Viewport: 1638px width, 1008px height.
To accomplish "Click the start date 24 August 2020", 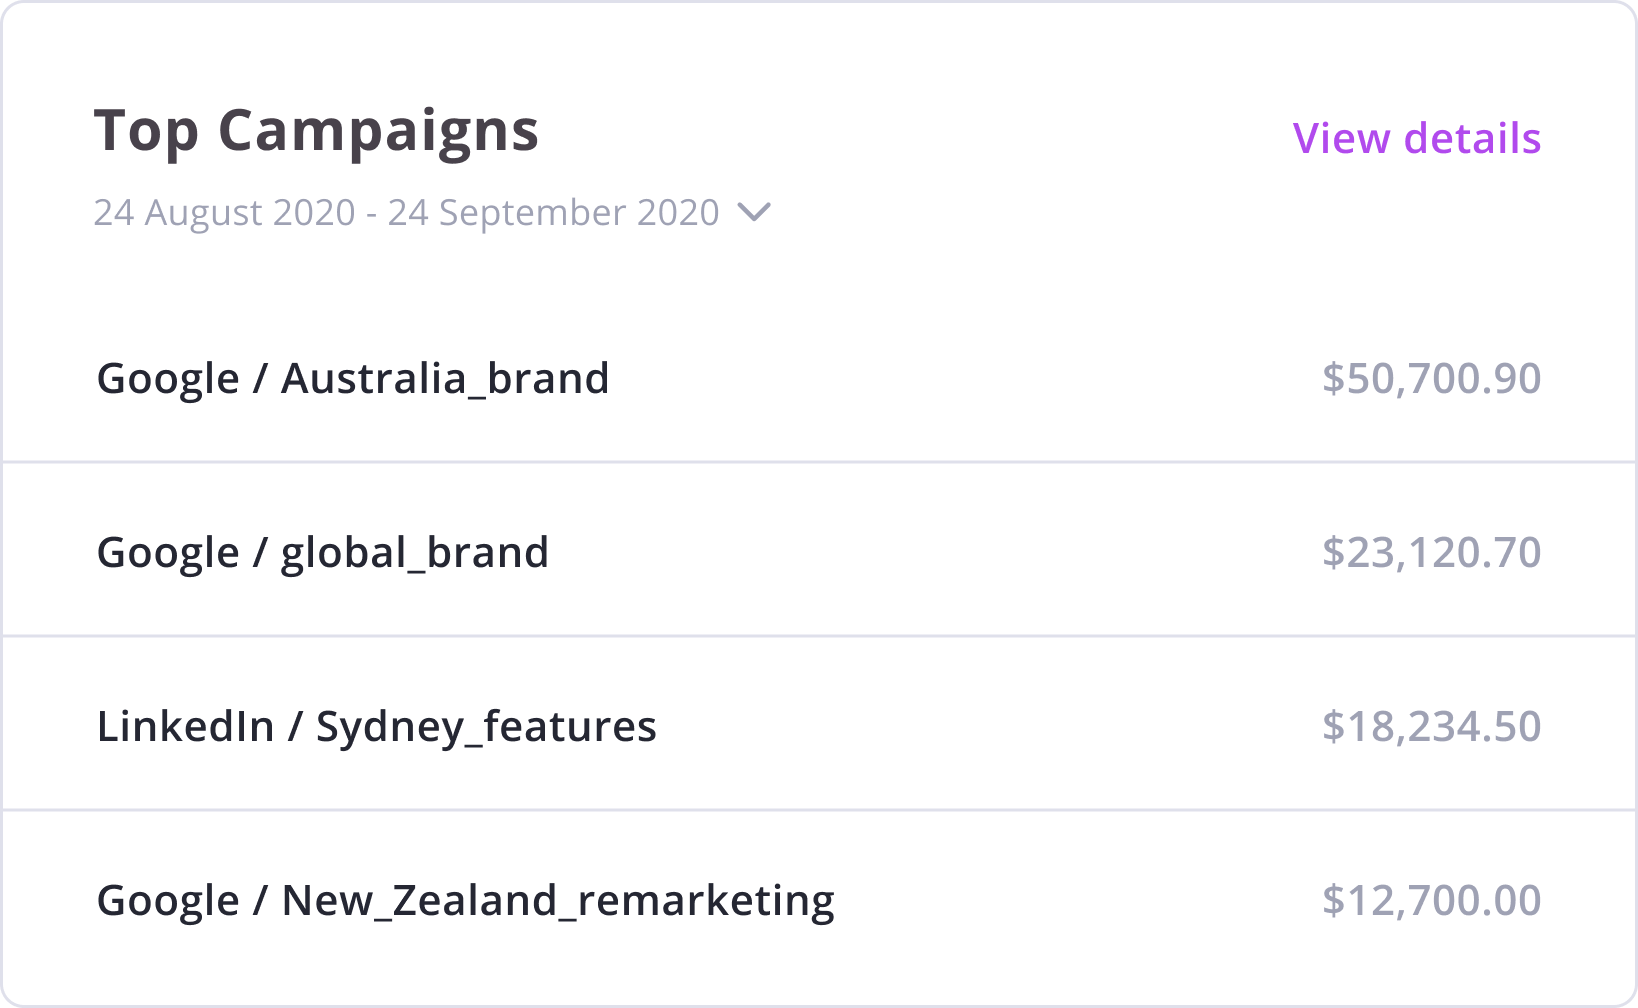I will tap(224, 212).
